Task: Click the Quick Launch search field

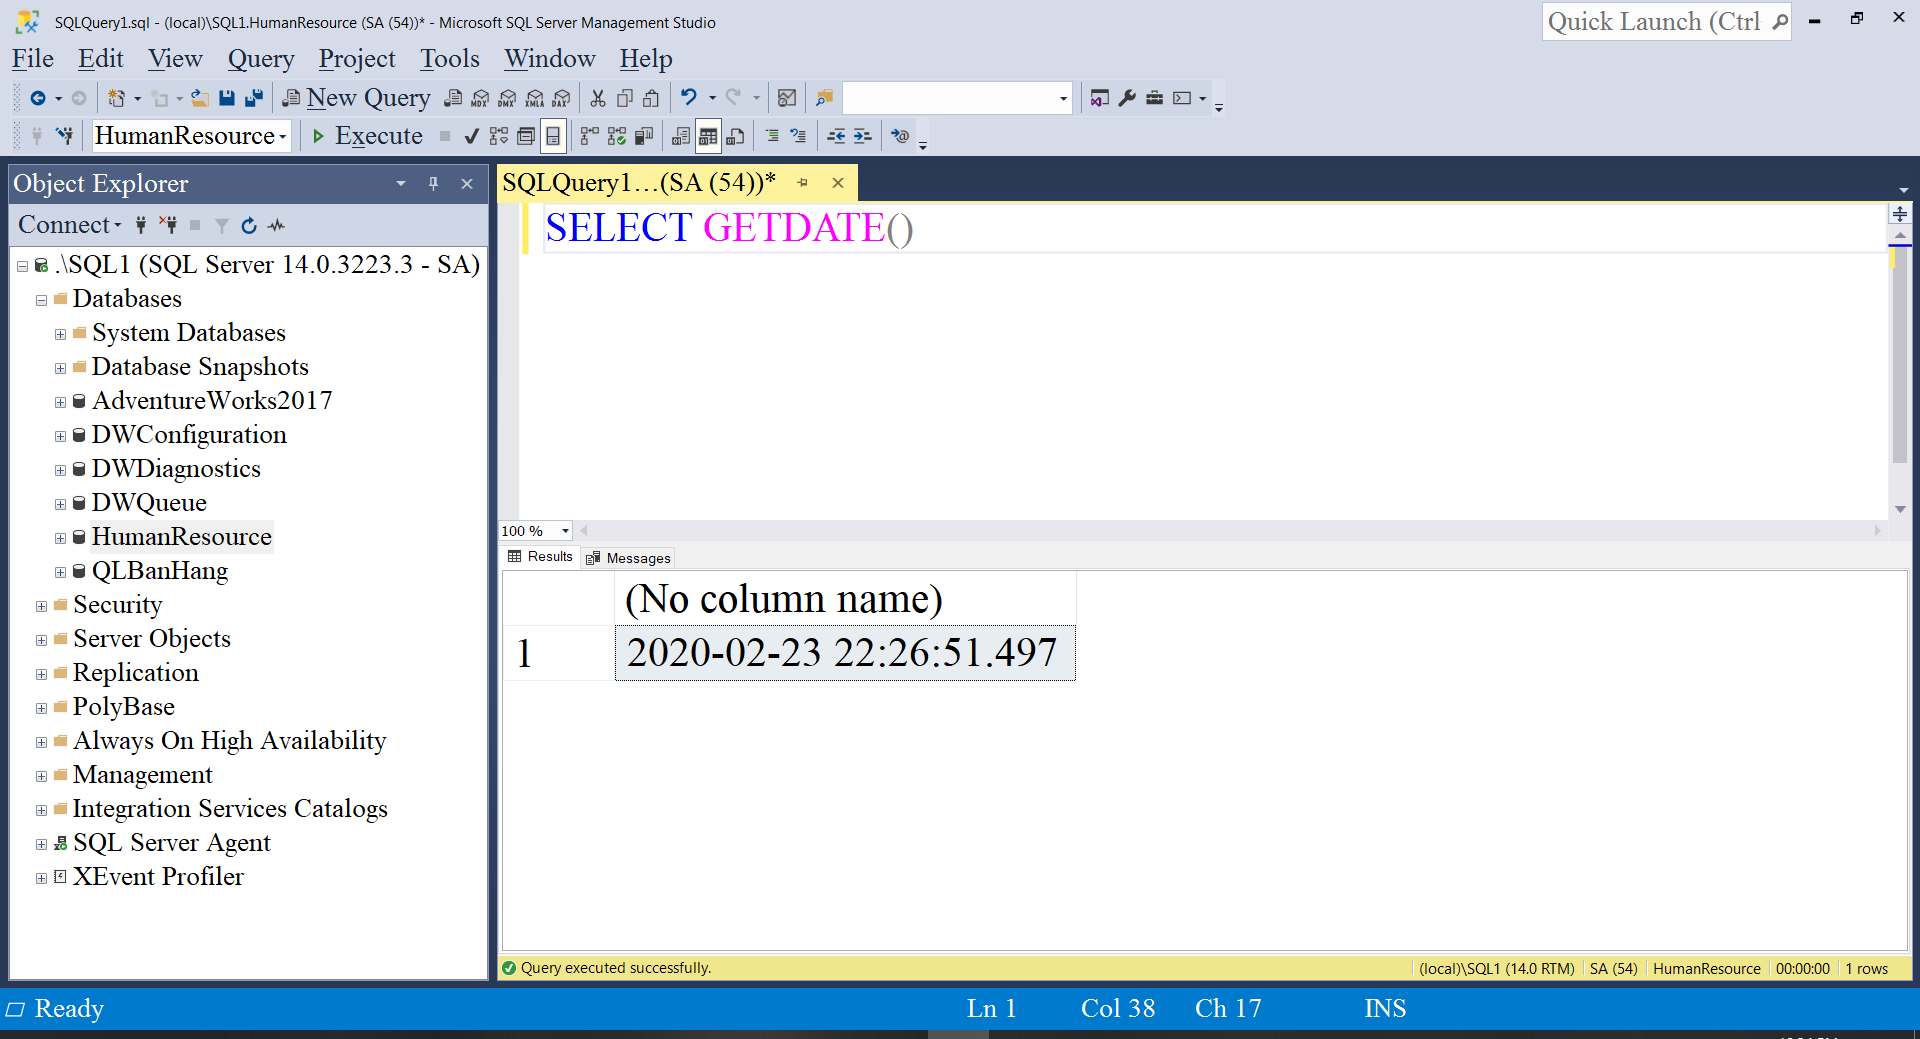Action: coord(1655,22)
